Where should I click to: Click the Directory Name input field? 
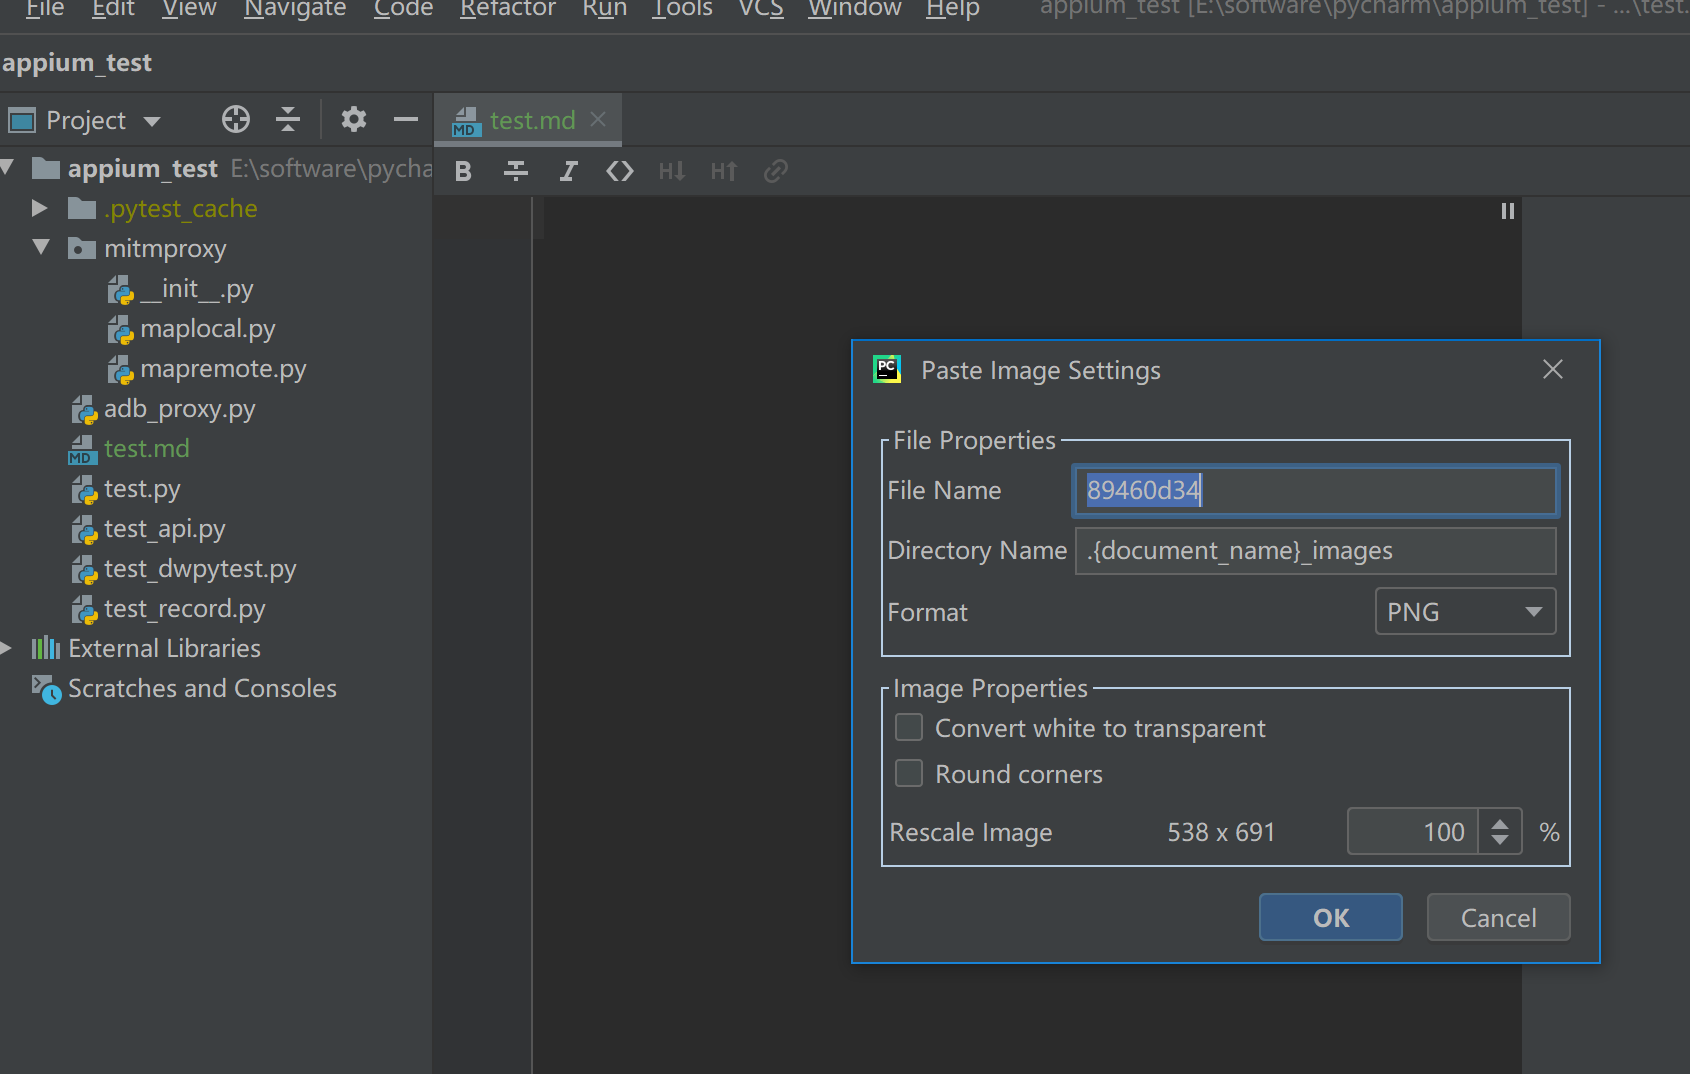coord(1315,551)
